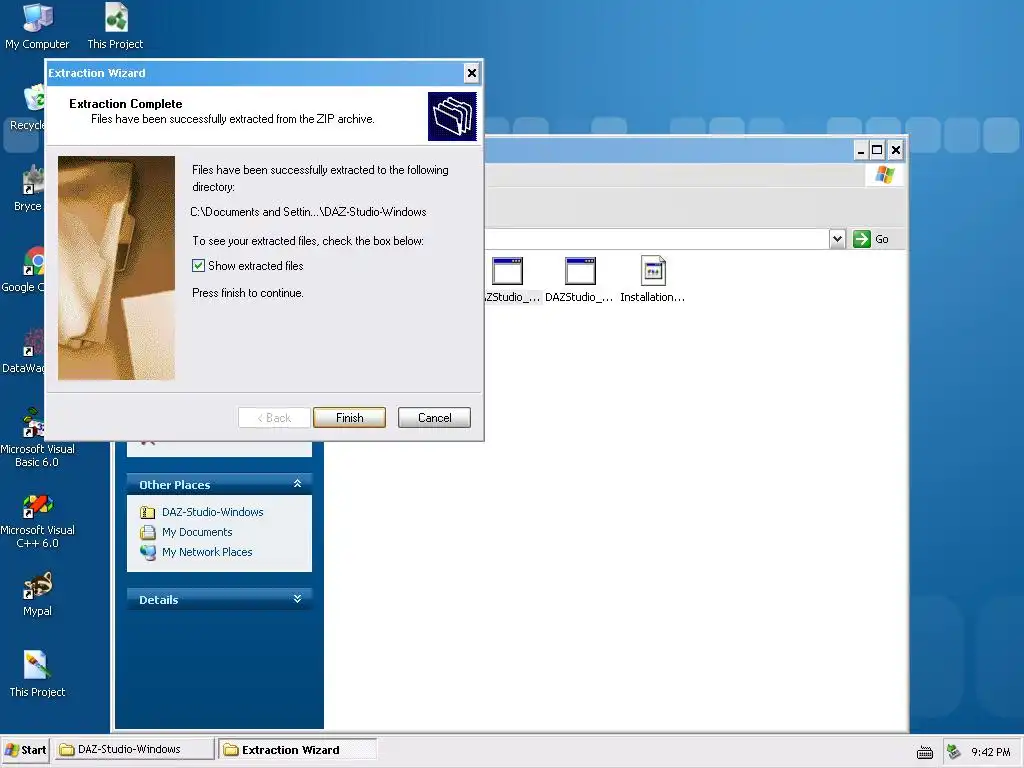This screenshot has height=768, width=1024.
Task: Click the Explorer address bar field
Action: pos(656,239)
